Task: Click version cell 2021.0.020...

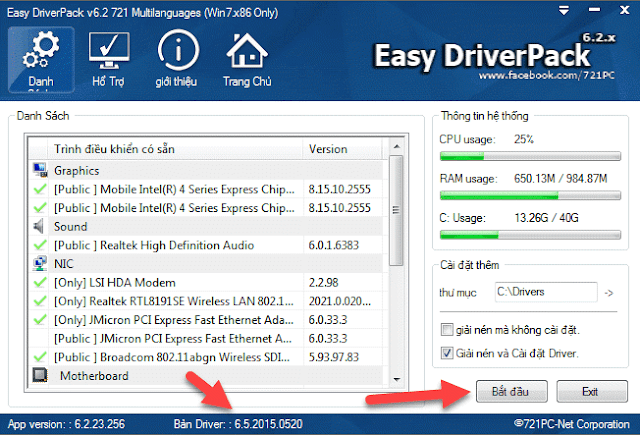Action: 340,301
